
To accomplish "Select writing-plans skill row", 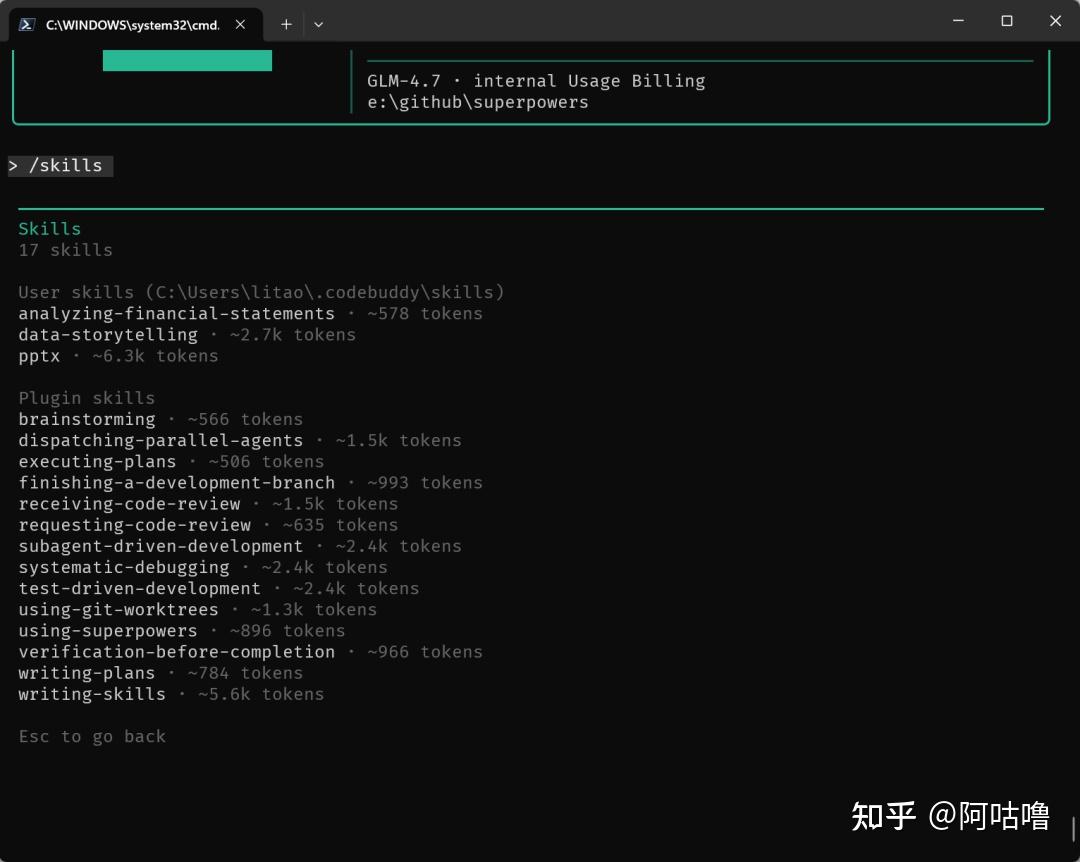I will tap(160, 673).
